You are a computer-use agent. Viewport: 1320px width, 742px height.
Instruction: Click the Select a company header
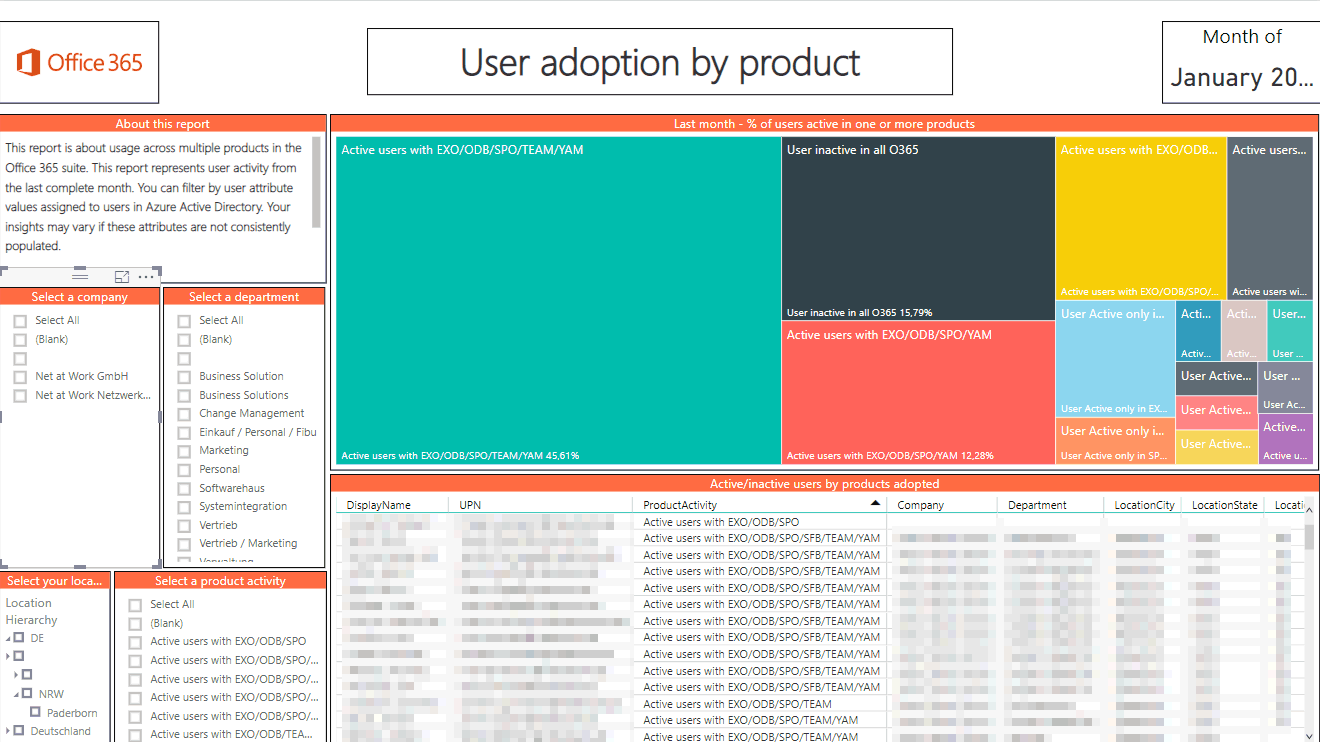point(80,297)
